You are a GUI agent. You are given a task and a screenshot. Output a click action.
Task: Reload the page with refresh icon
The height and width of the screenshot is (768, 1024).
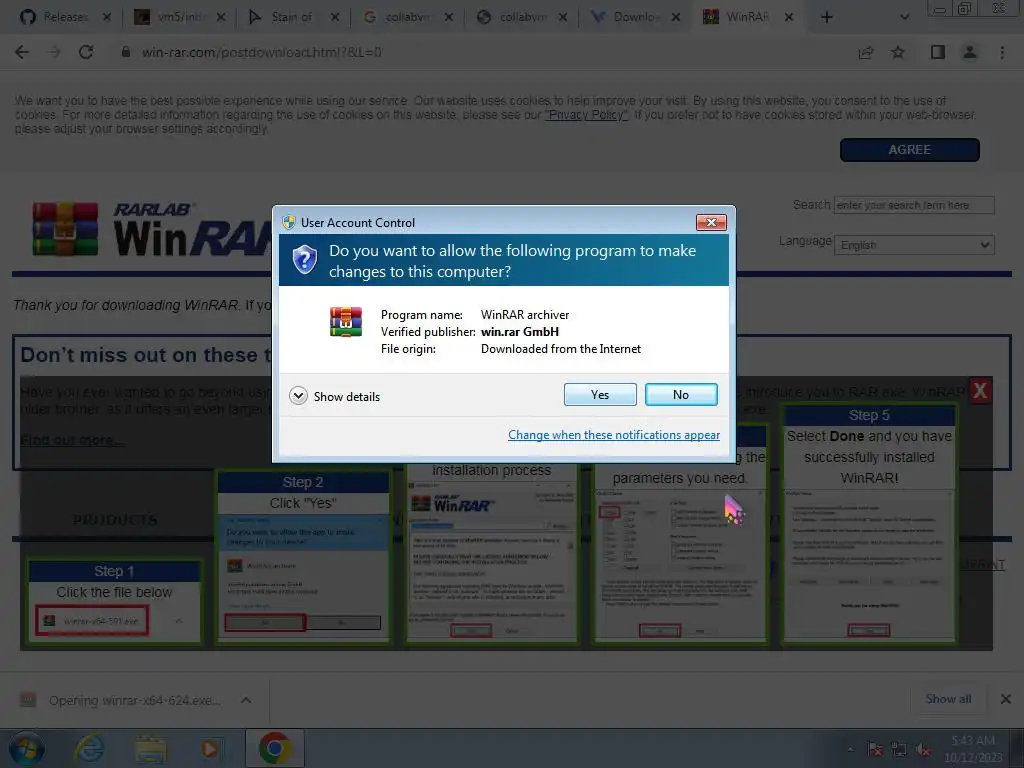[x=86, y=52]
